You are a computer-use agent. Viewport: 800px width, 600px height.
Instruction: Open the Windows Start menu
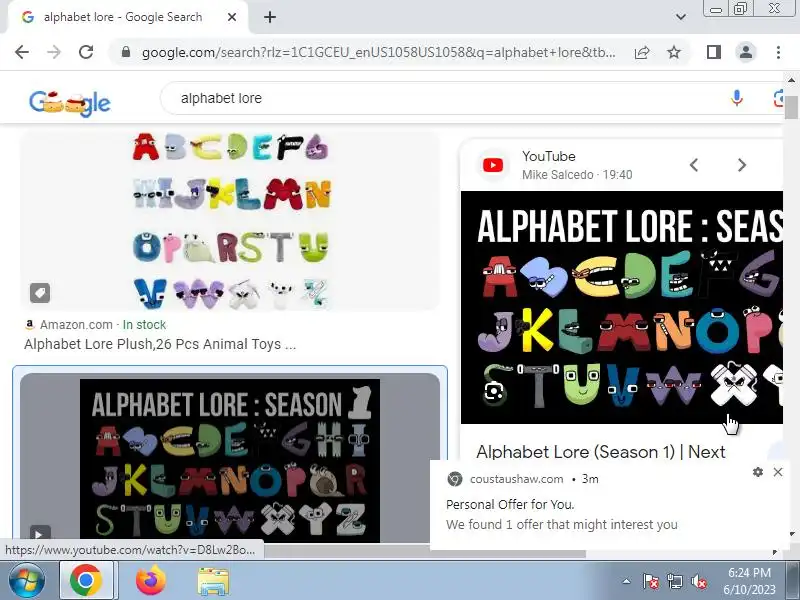pos(26,581)
